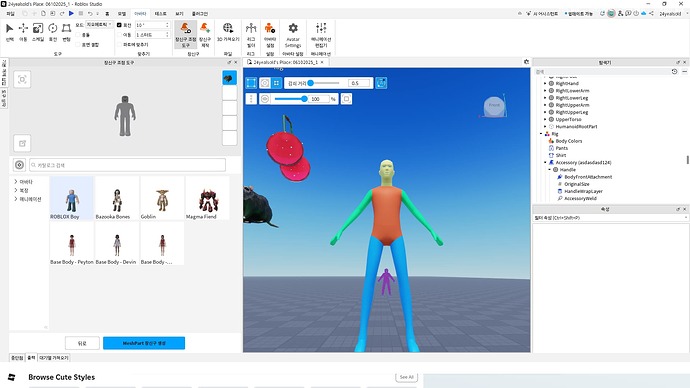Image resolution: width=690 pixels, height=388 pixels.
Task: Expand the Animation category in the catalog tree
Action: tap(16, 199)
